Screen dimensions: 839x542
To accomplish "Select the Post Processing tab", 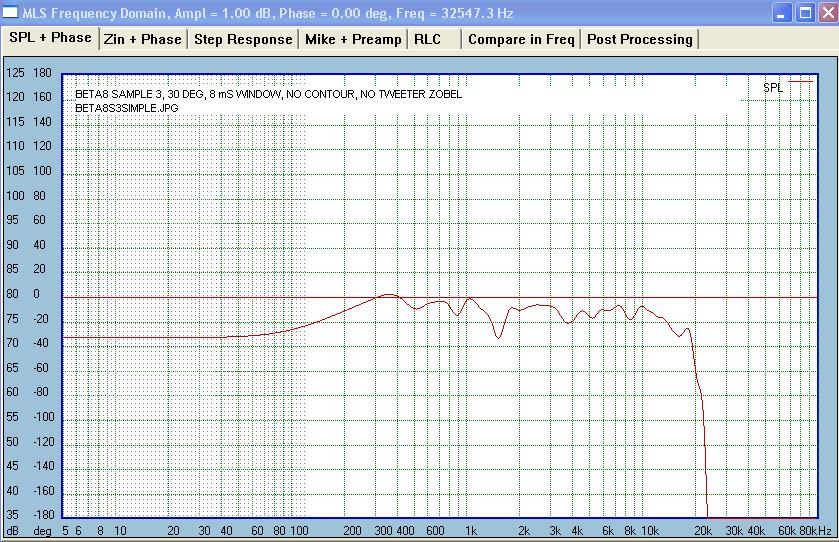I will pos(640,40).
